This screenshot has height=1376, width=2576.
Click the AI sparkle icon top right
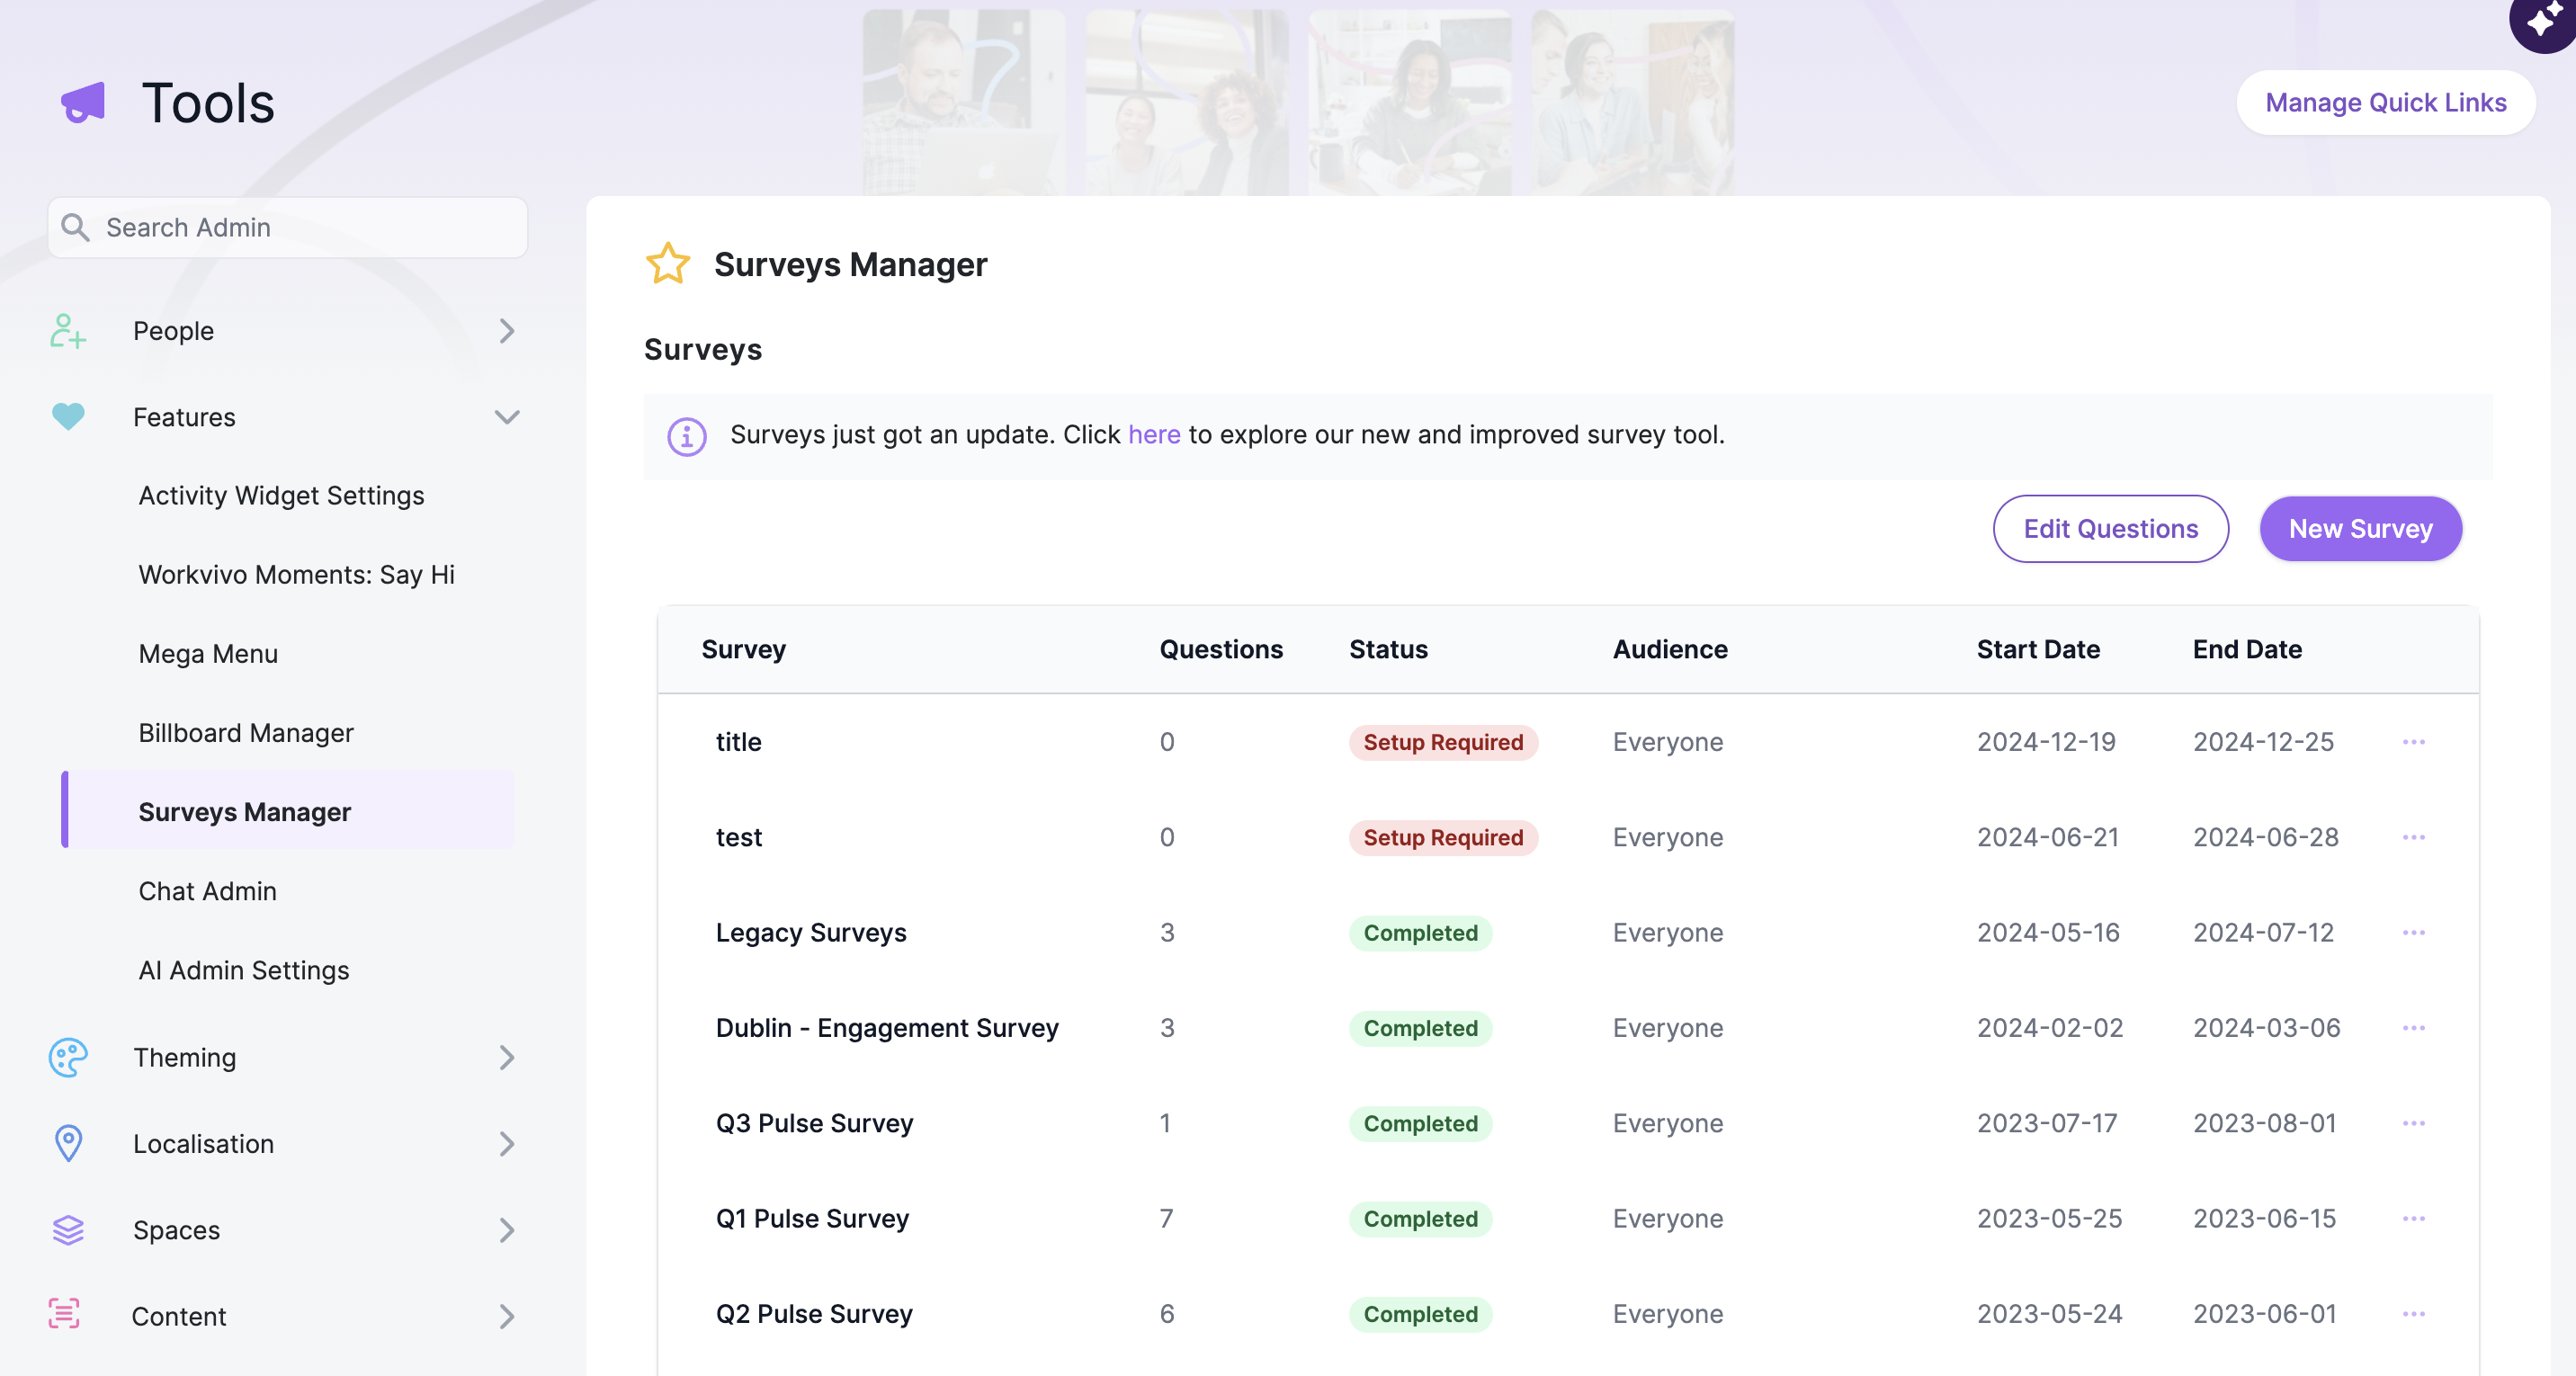[2545, 20]
